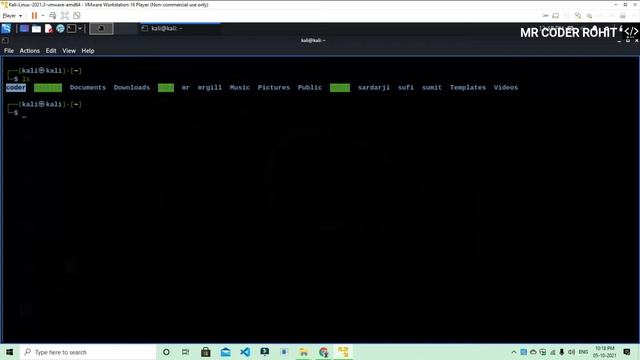Open Google Chrome from the taskbar
This screenshot has width=640, height=360.
click(x=324, y=352)
